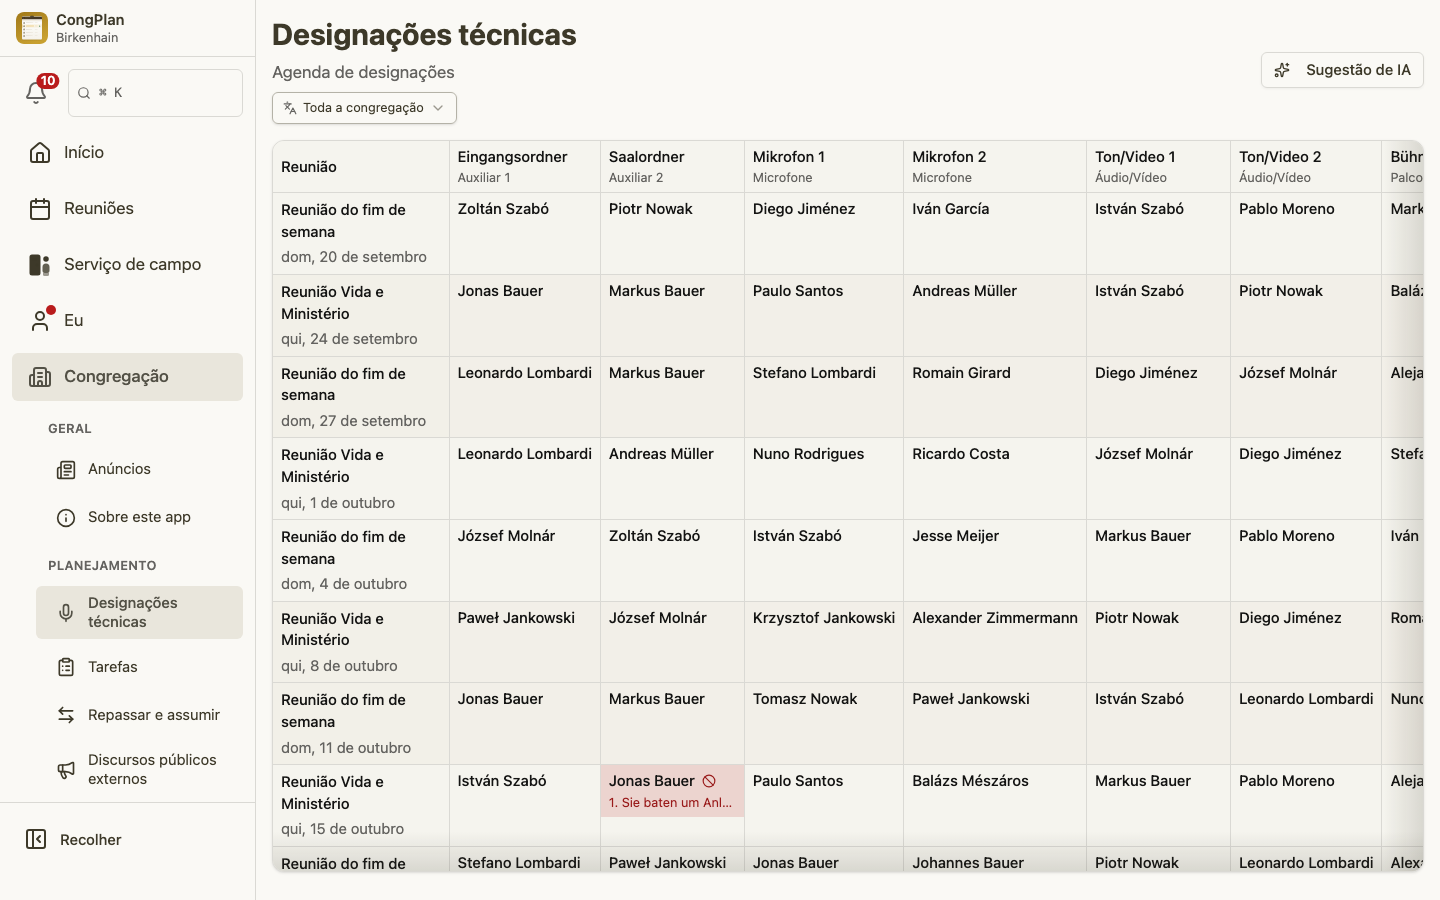Viewport: 1440px width, 900px height.
Task: Click the blocked icon beside Jonas Bauer
Action: [709, 781]
